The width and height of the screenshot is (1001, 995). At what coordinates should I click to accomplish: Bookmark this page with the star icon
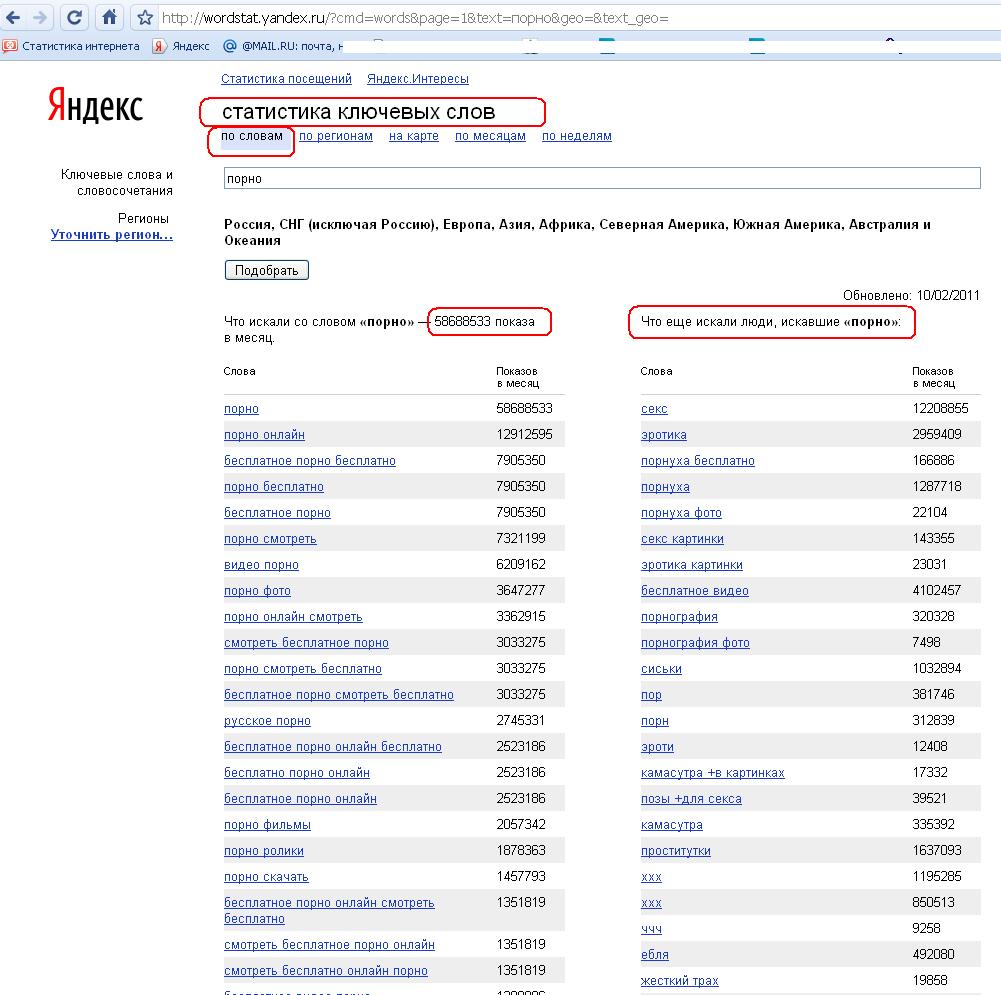pos(145,17)
